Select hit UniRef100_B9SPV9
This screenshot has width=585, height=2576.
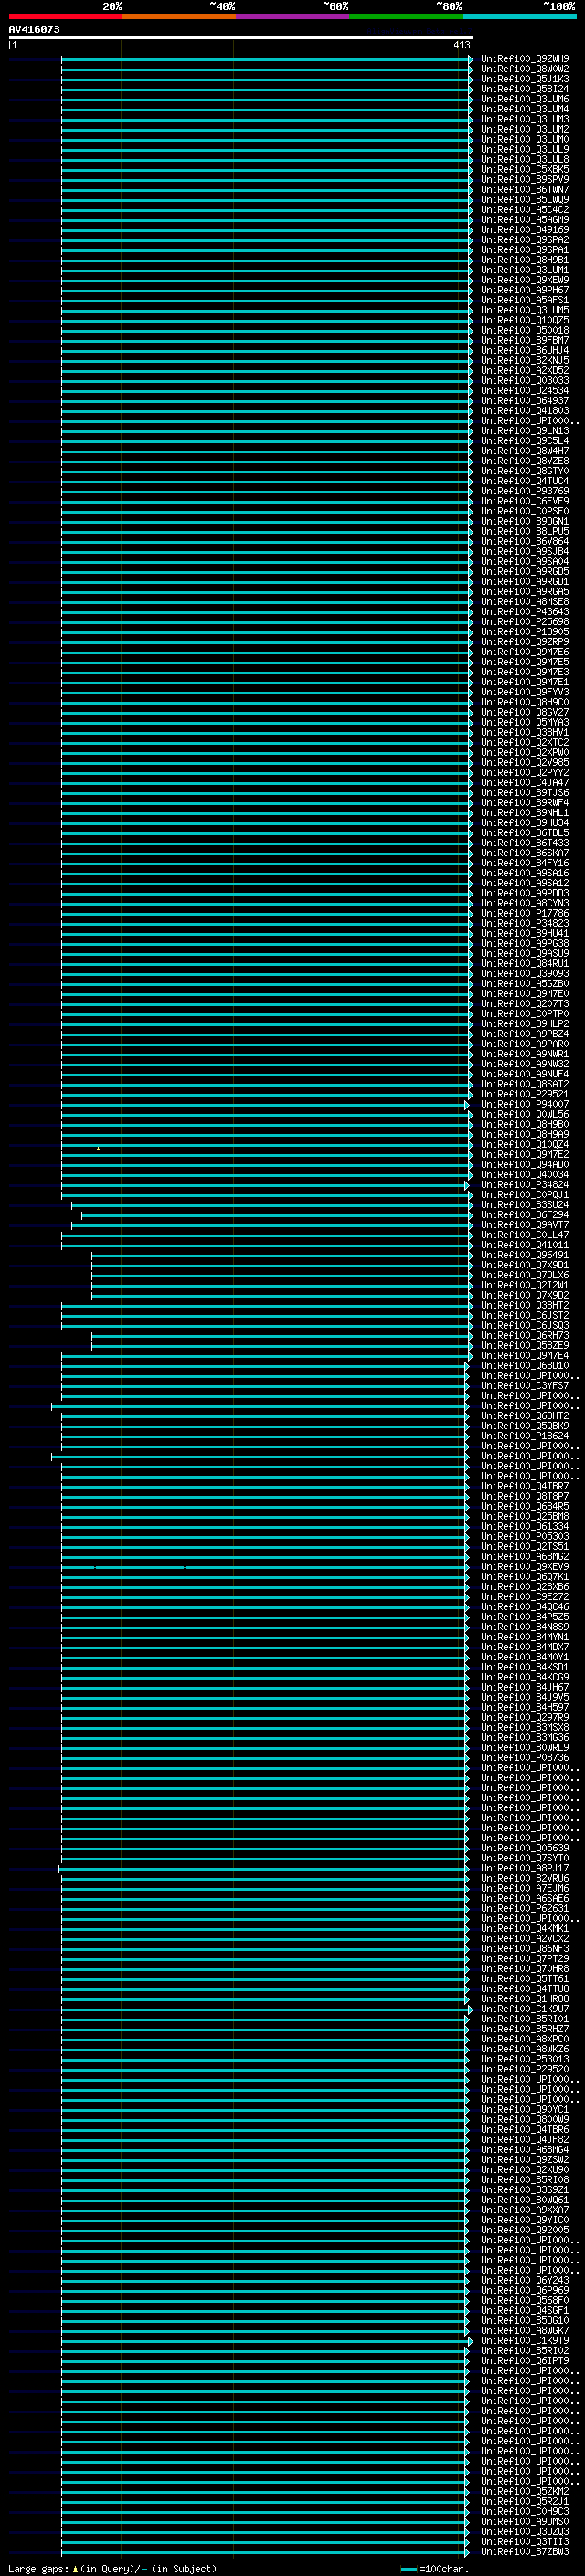point(525,179)
